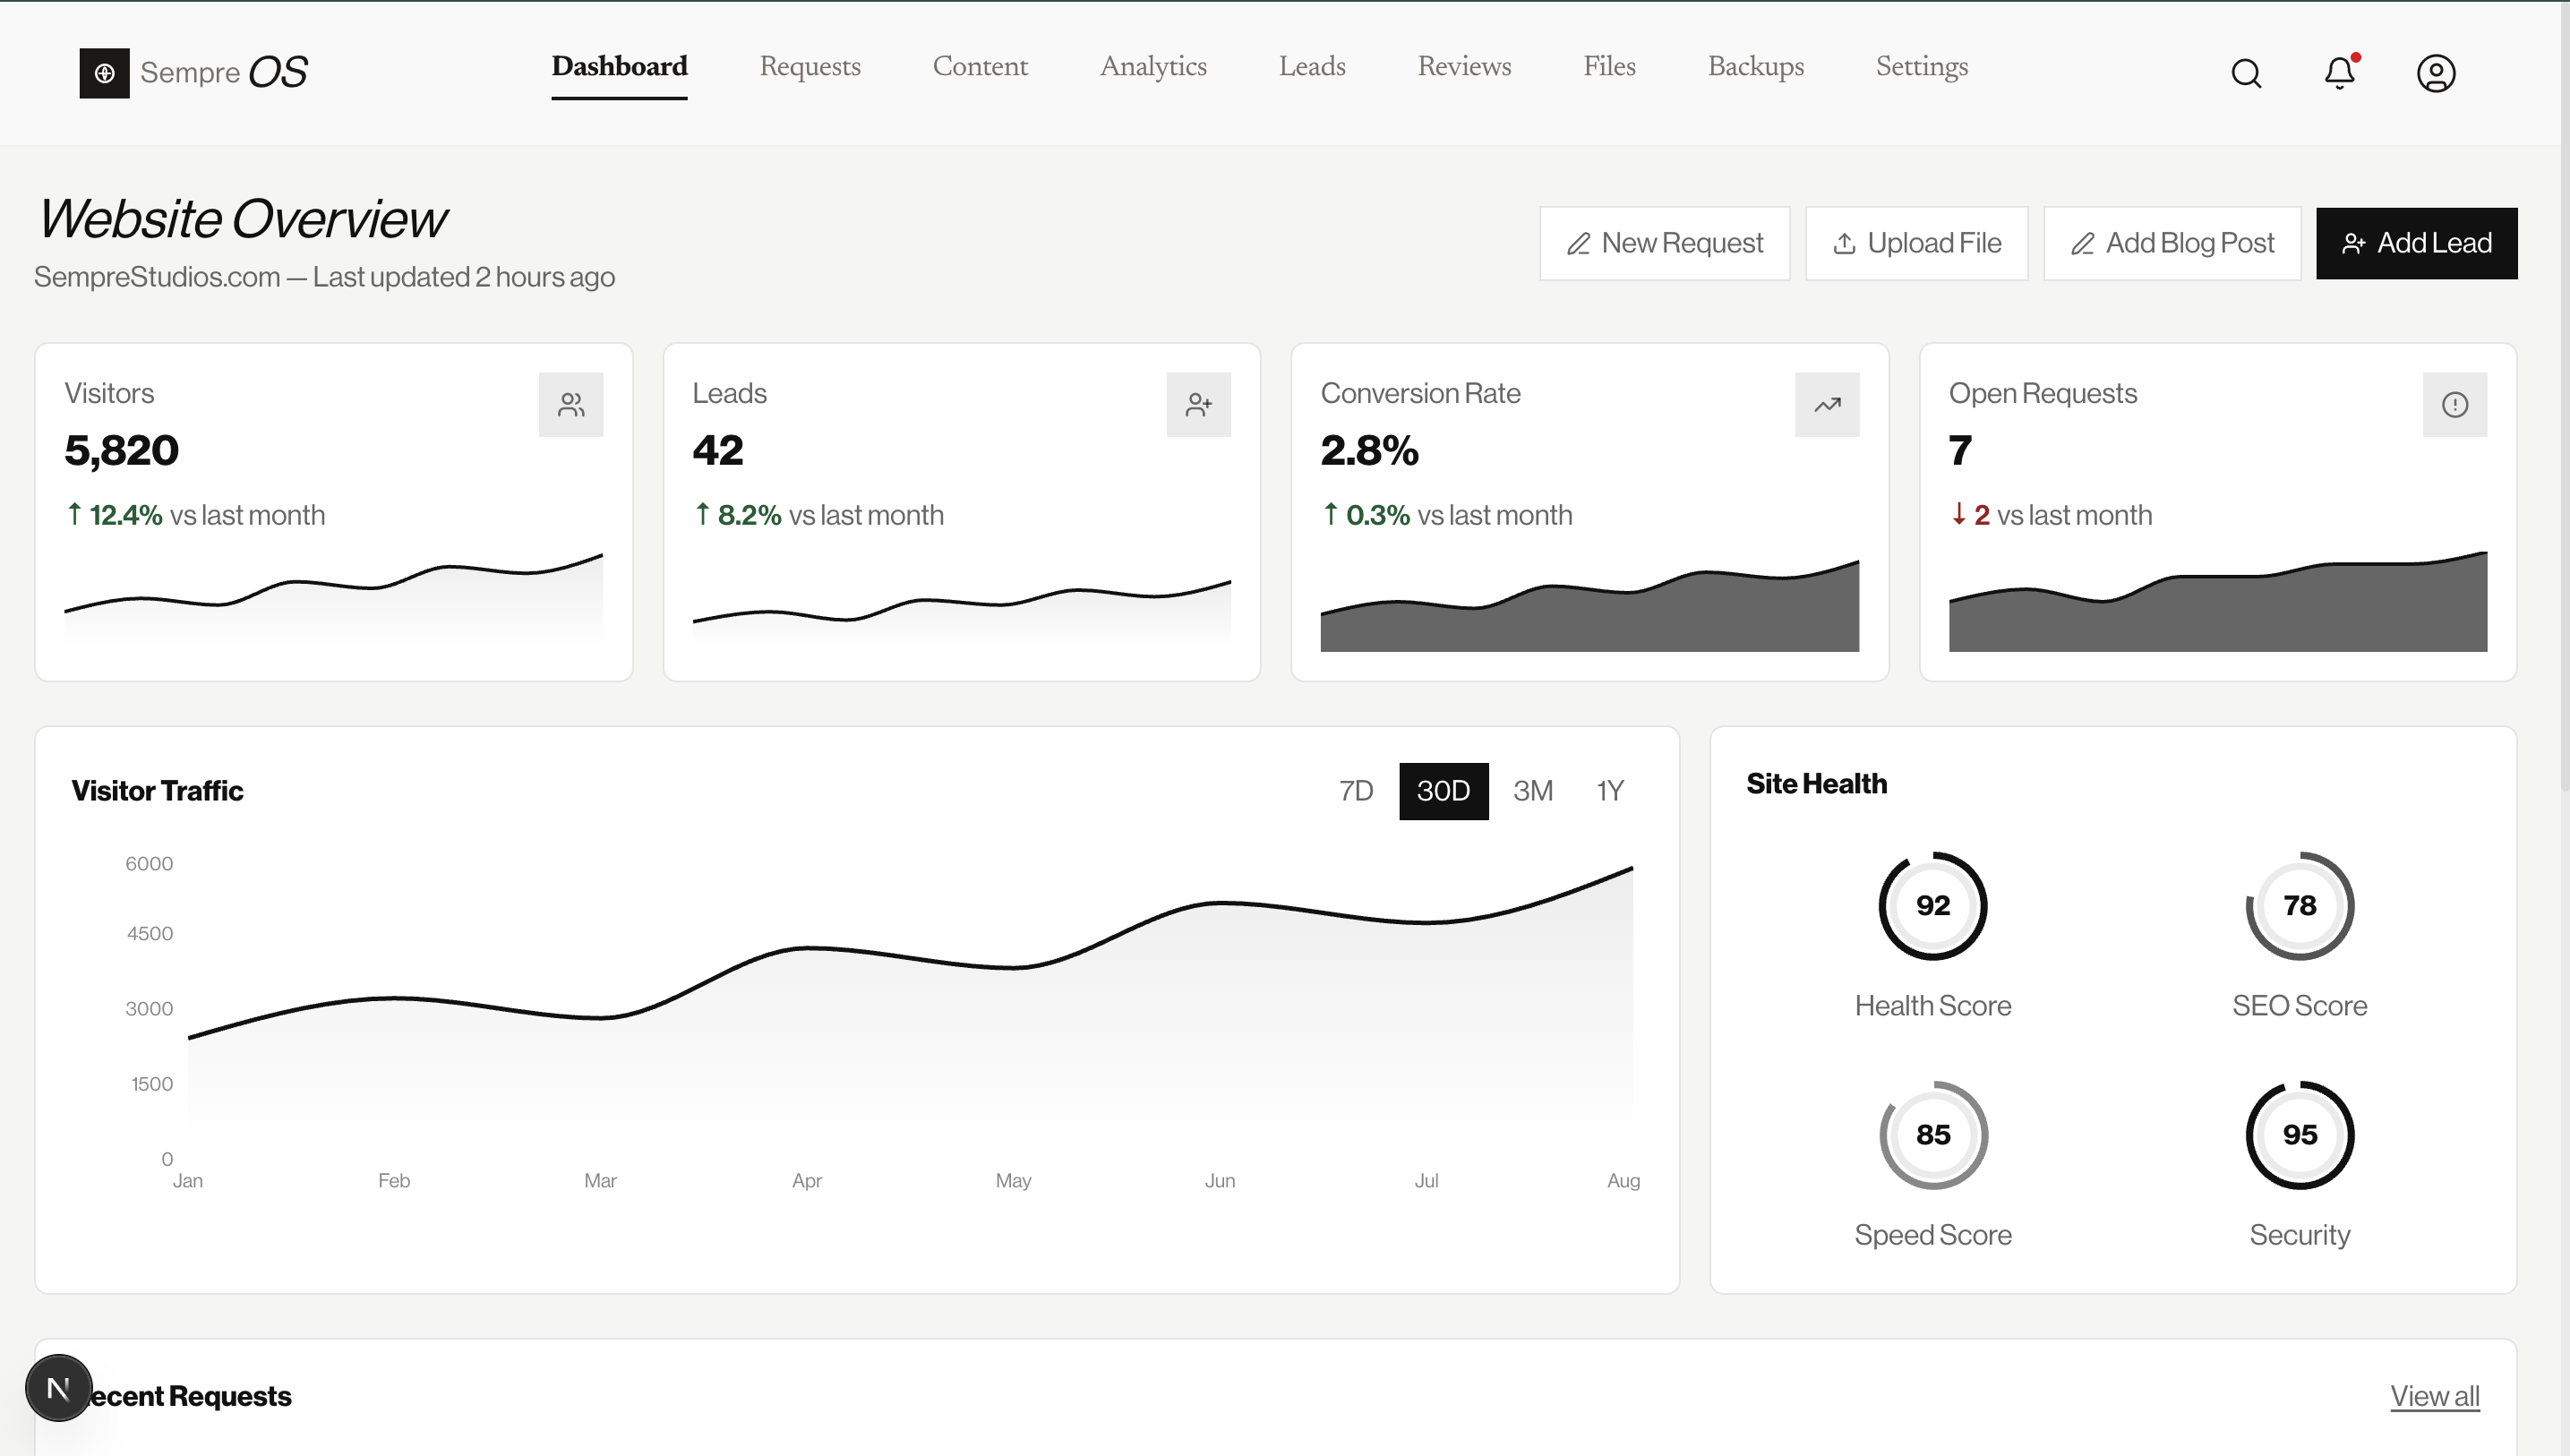Switch traffic range to 1Y
Image resolution: width=2570 pixels, height=1456 pixels.
[x=1609, y=791]
